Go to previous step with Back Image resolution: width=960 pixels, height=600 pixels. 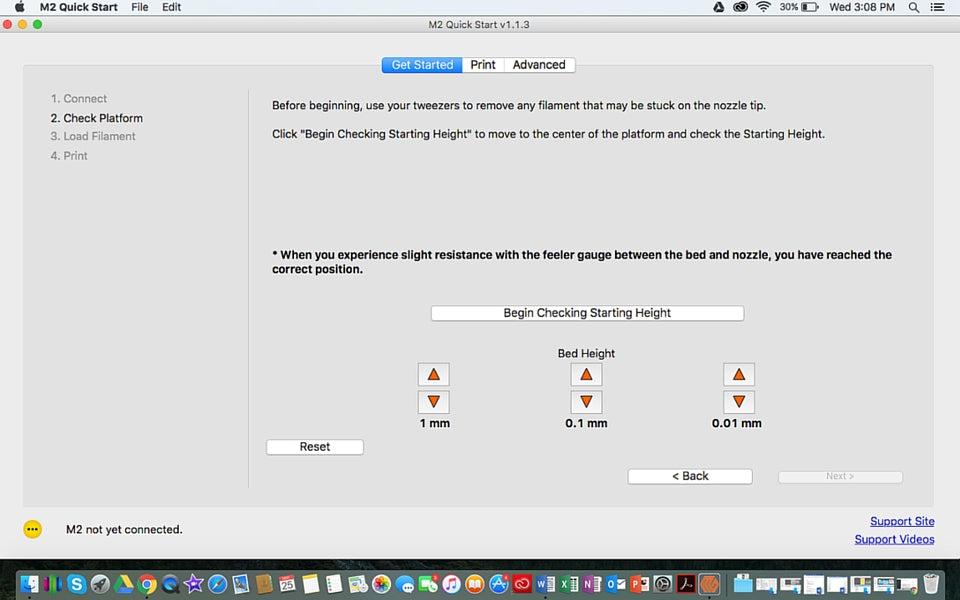[x=690, y=476]
